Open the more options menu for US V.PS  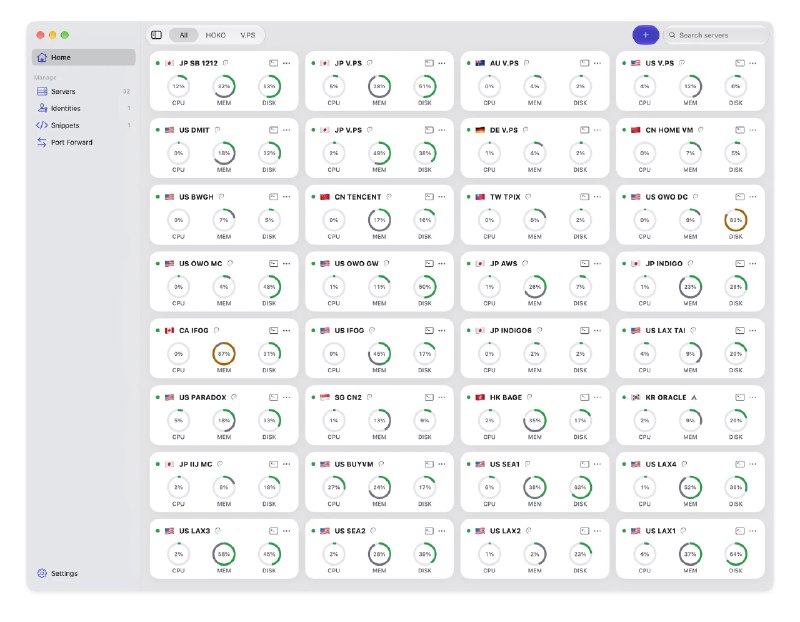pyautogui.click(x=753, y=63)
